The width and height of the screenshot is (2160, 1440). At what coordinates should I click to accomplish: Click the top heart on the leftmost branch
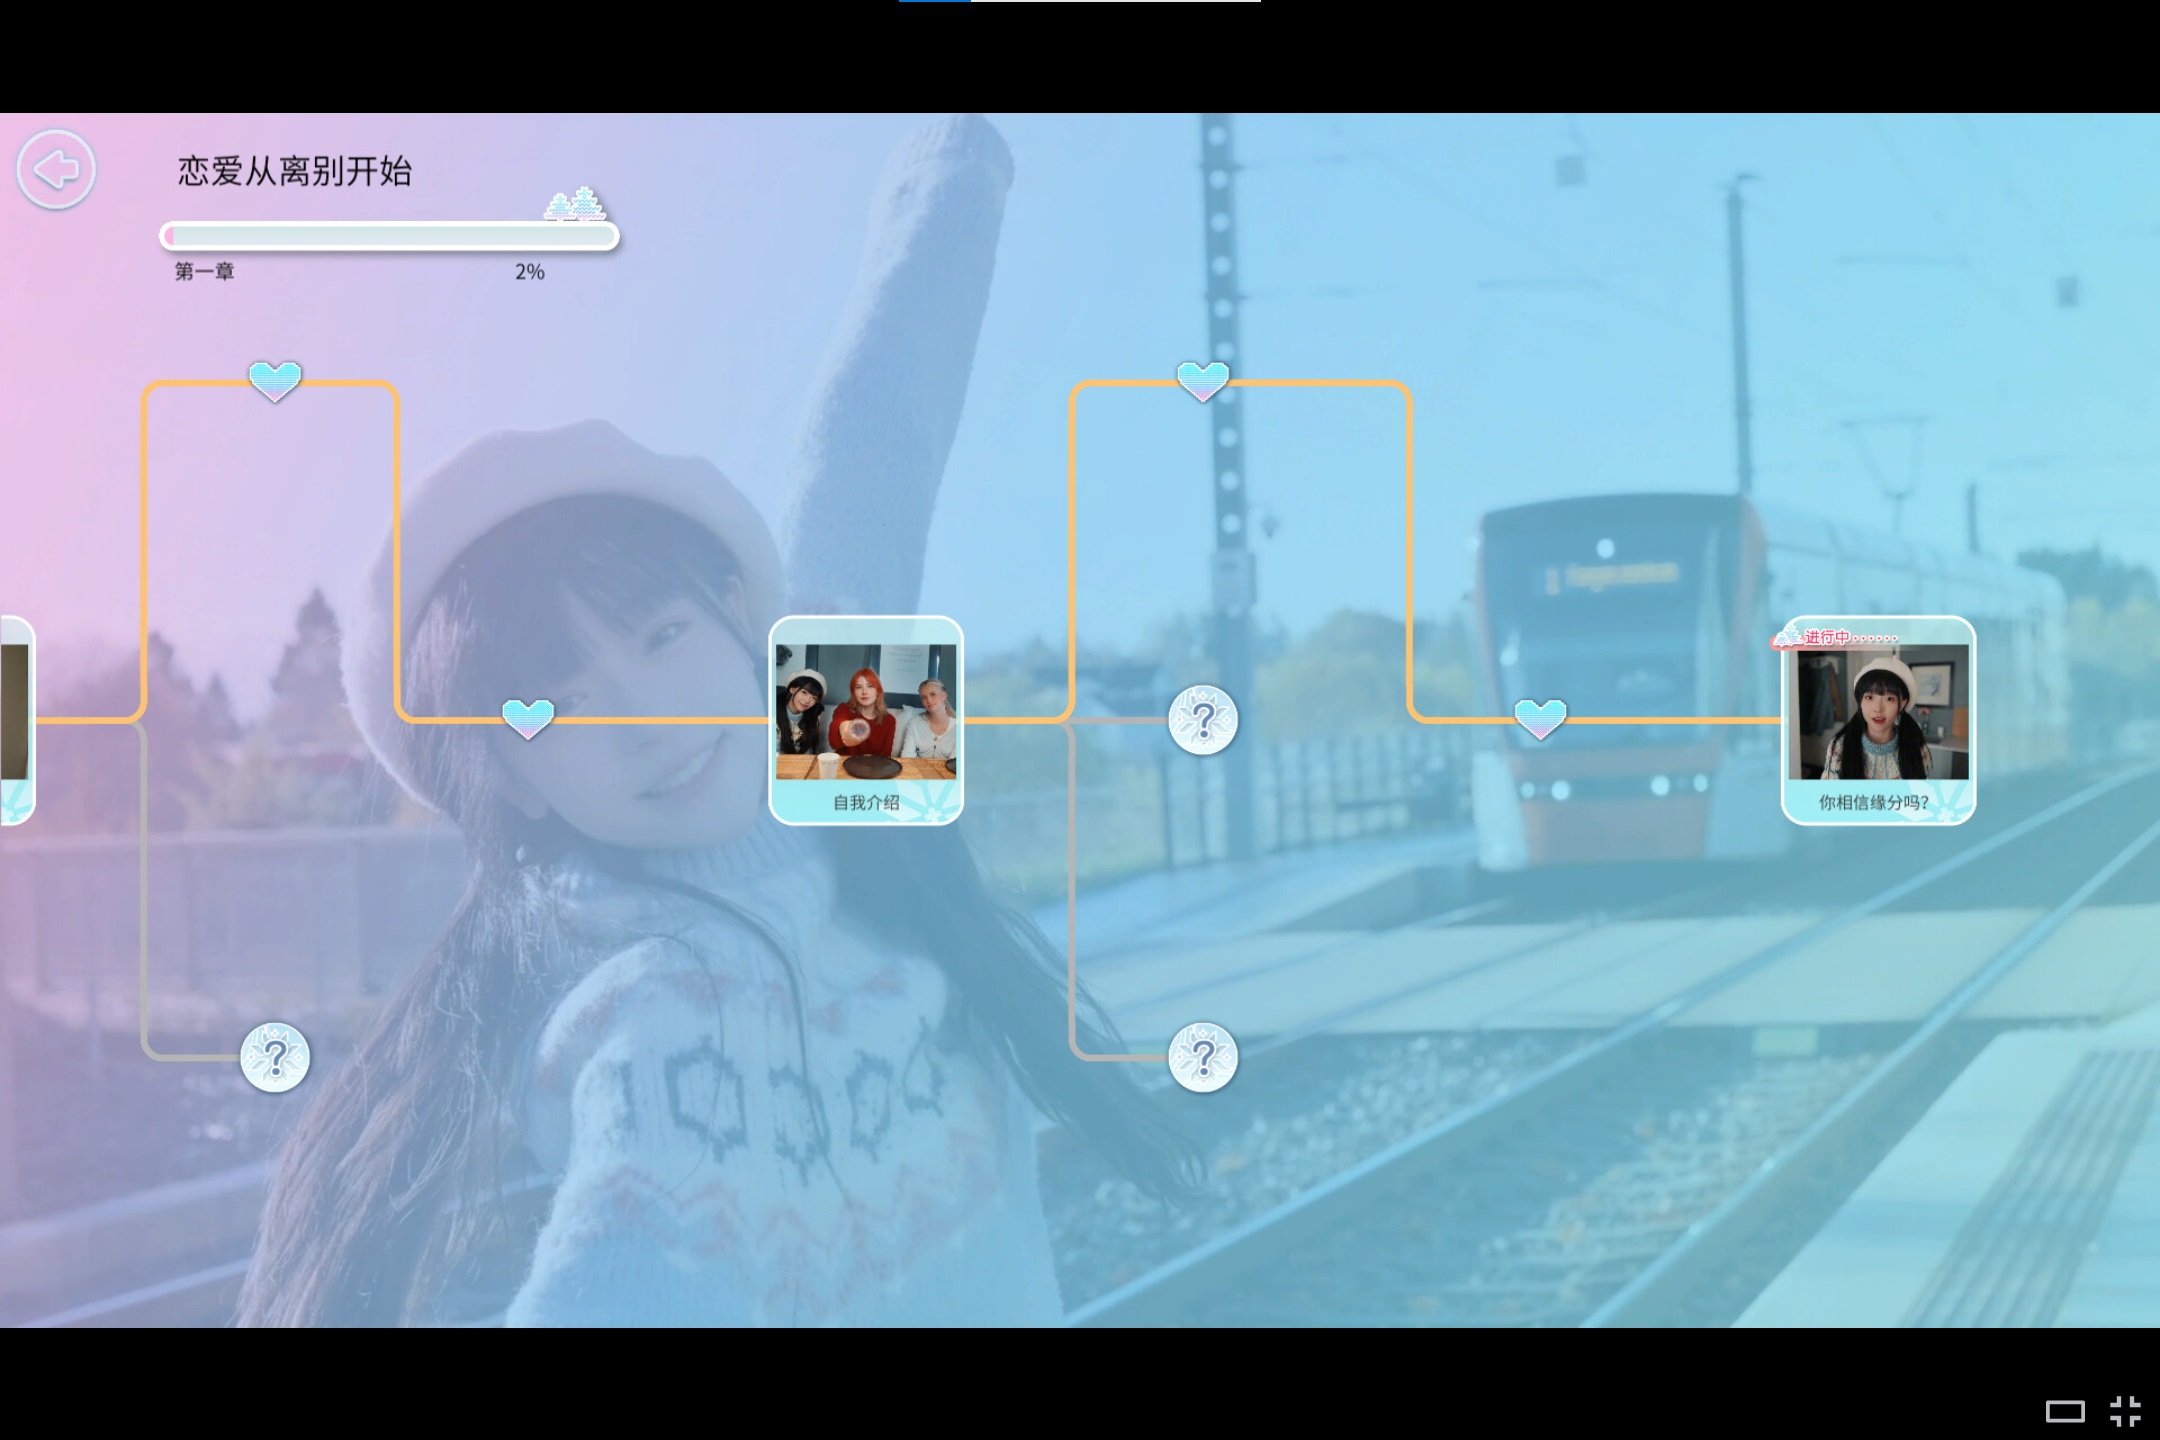pyautogui.click(x=275, y=380)
